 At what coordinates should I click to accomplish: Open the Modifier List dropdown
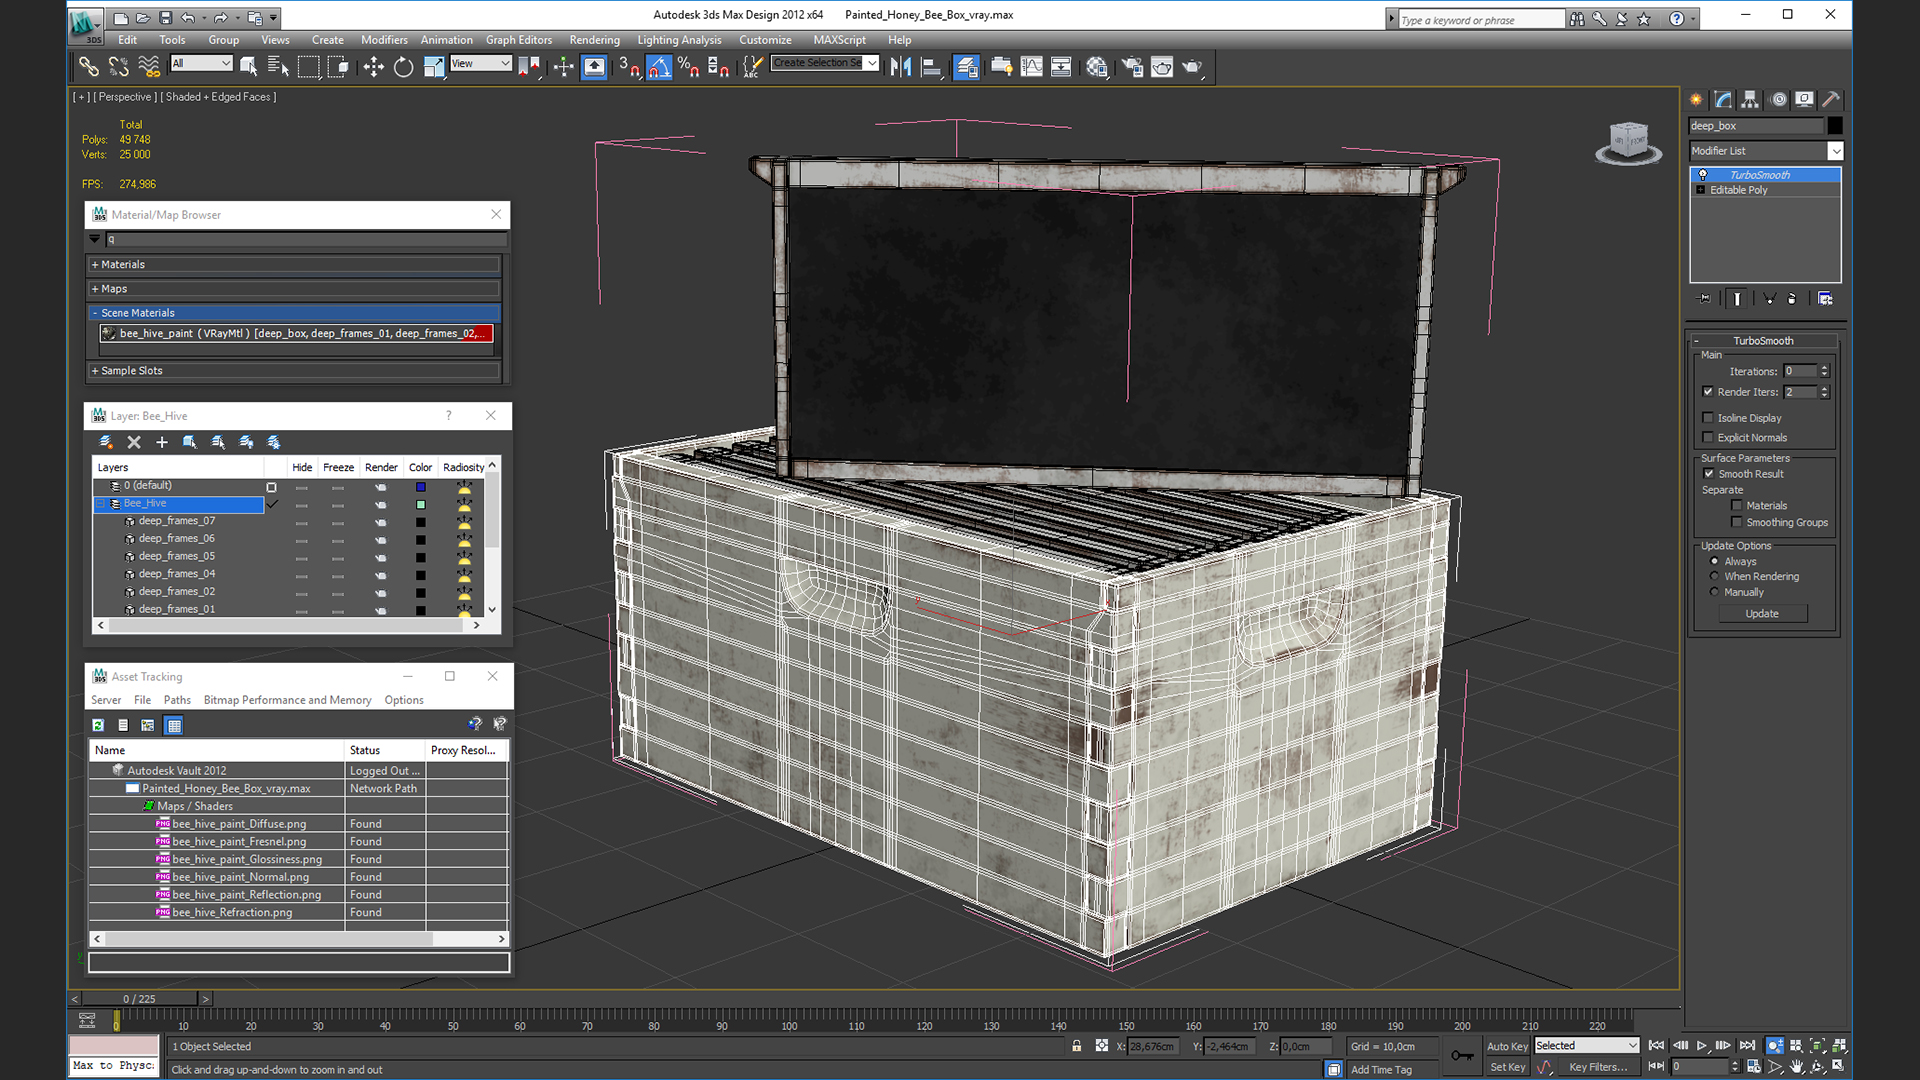pos(1835,151)
